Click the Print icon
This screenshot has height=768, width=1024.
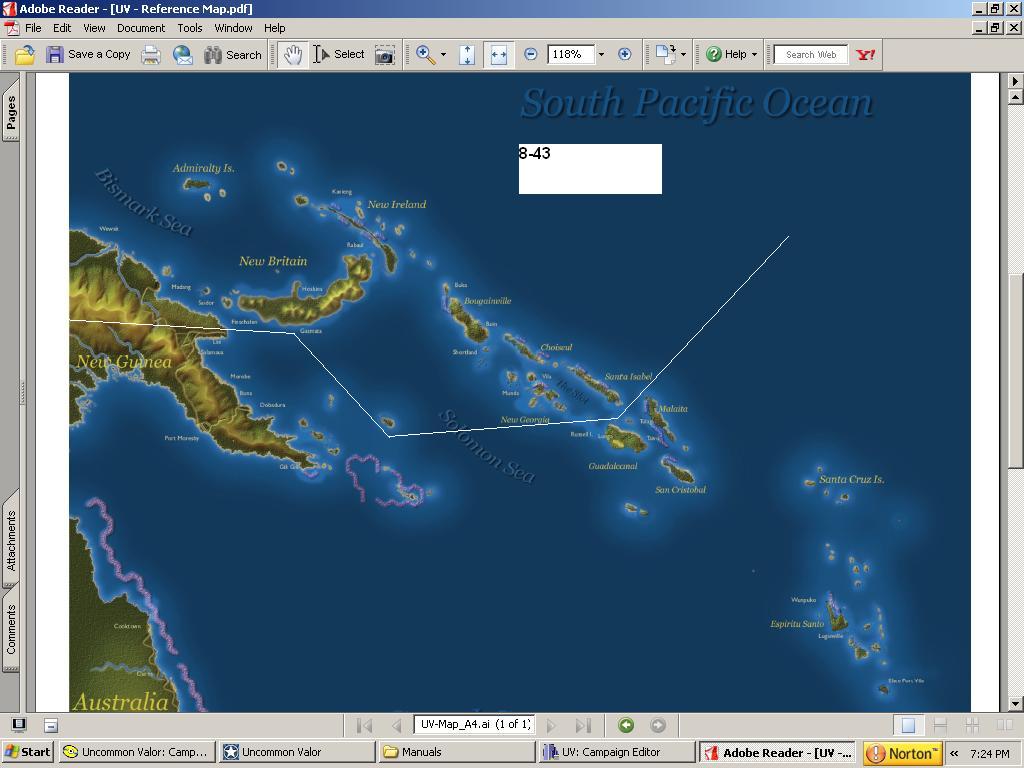click(151, 55)
